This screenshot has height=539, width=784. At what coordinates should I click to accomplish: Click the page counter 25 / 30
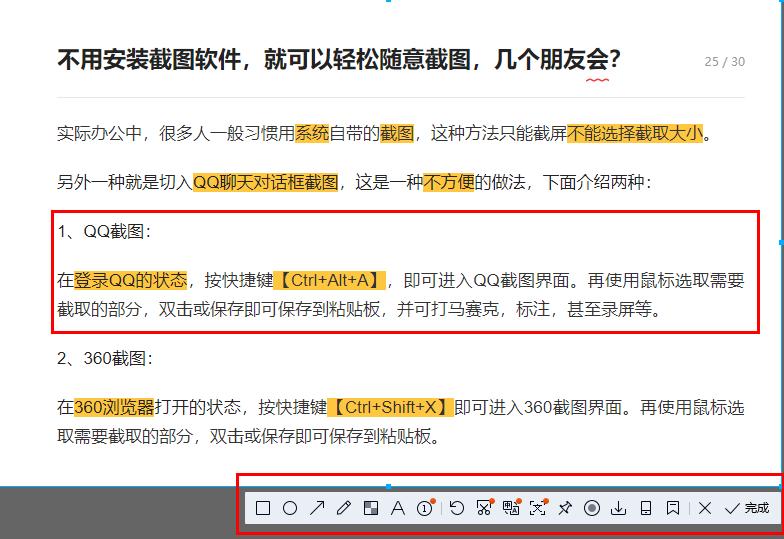724,62
